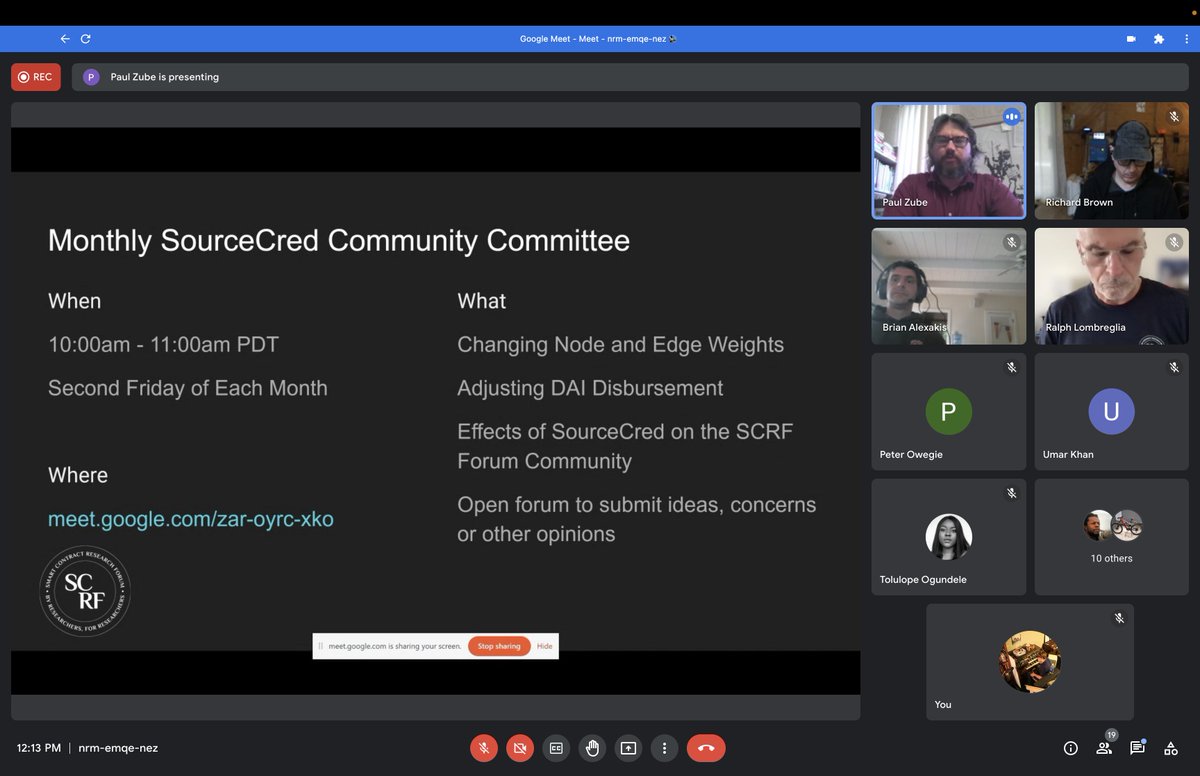The width and height of the screenshot is (1200, 776).
Task: Open the Activities panel
Action: click(1171, 748)
